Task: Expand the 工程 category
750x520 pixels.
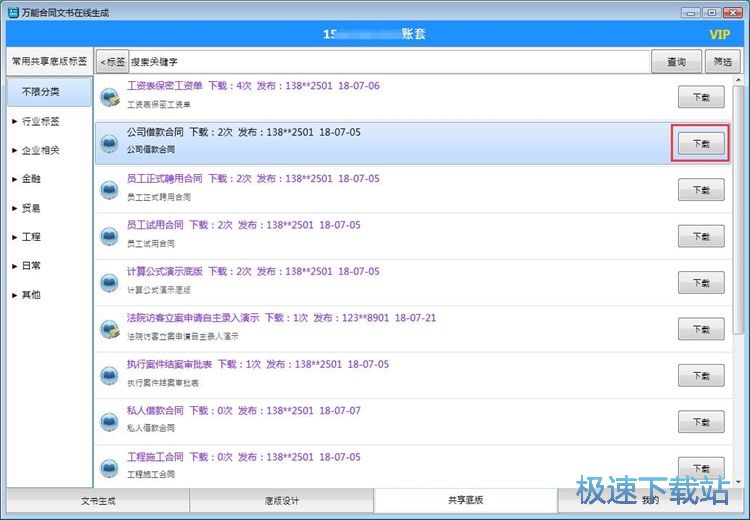Action: pyautogui.click(x=14, y=237)
